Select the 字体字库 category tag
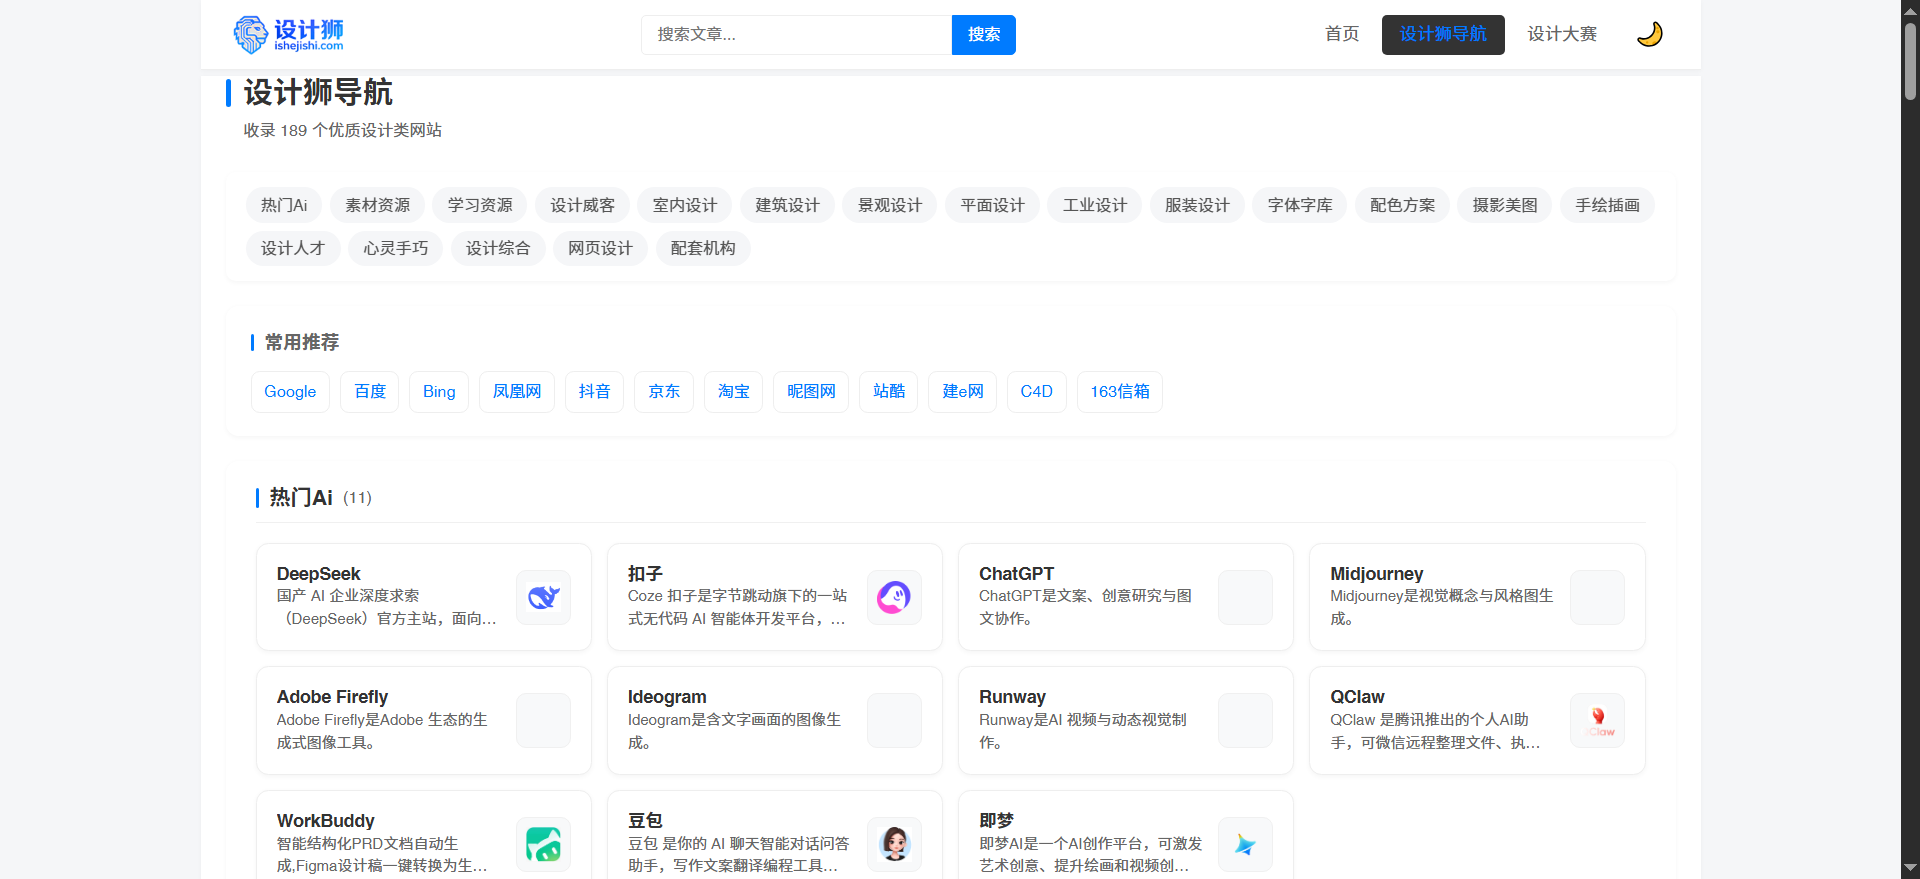 tap(1300, 205)
